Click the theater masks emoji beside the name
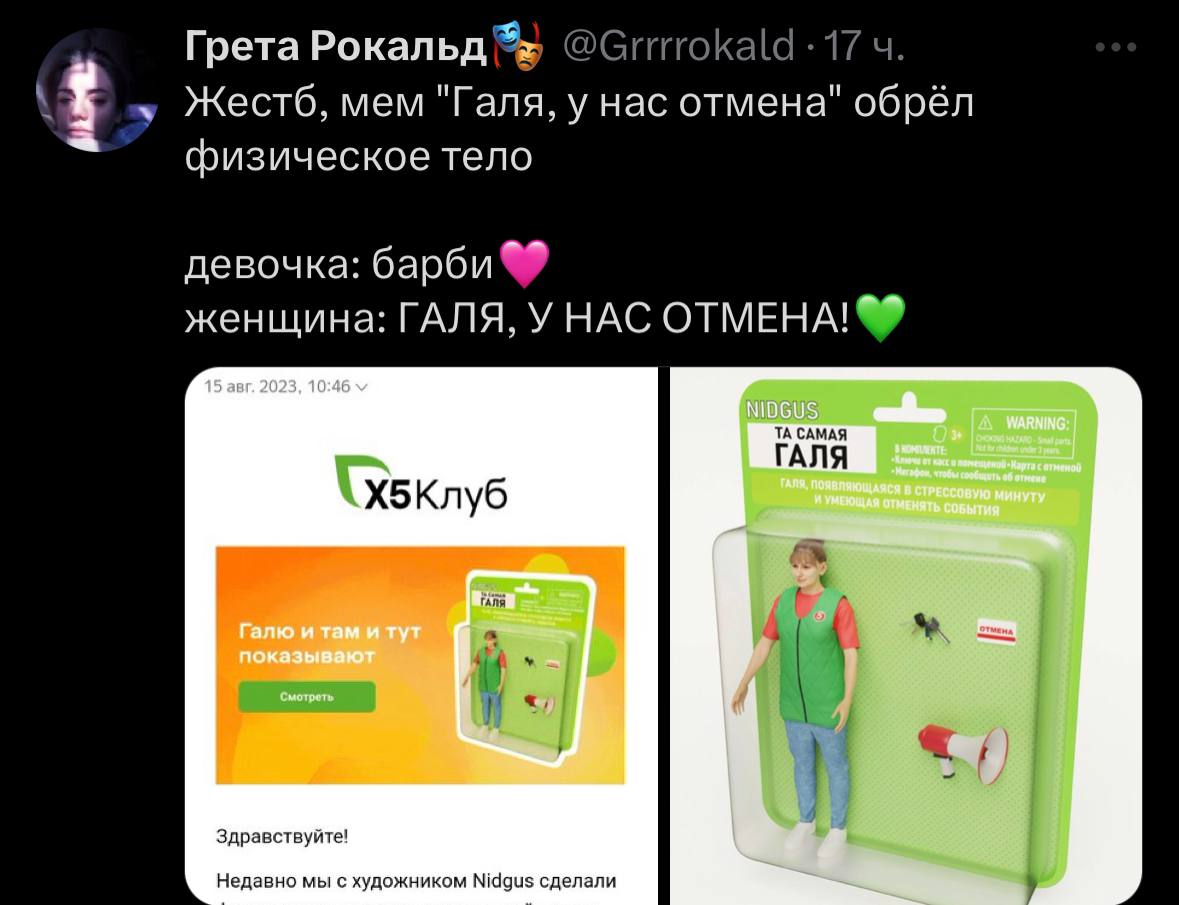Viewport: 1179px width, 905px height. (x=518, y=47)
